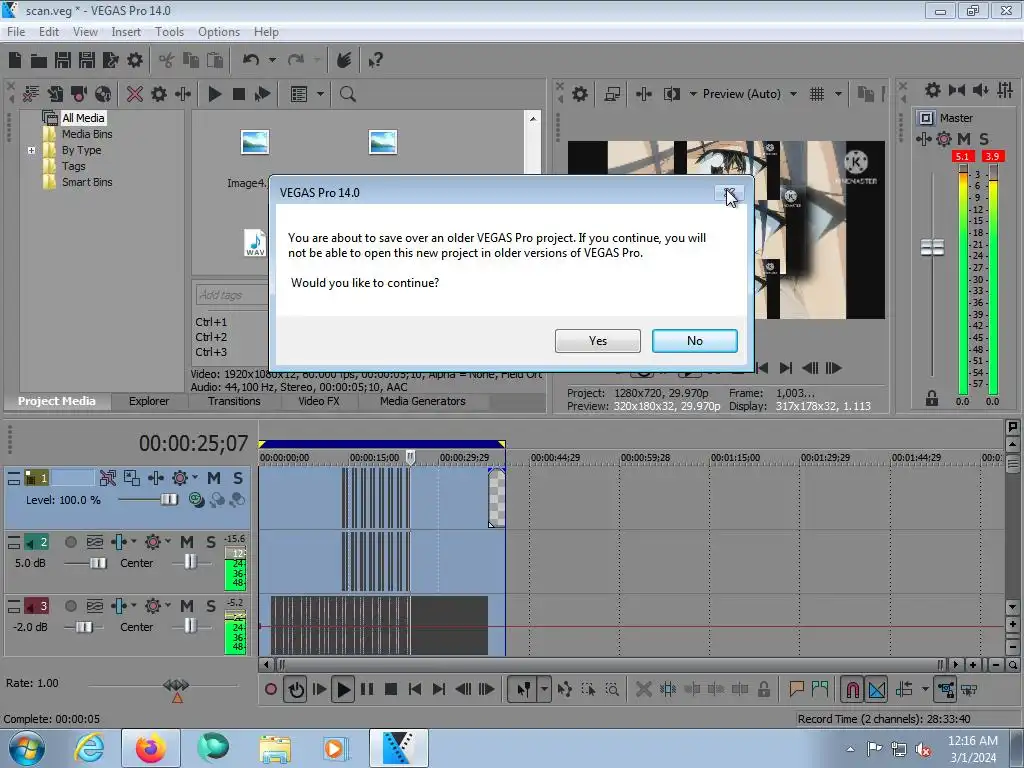The image size is (1024, 768).
Task: Click the Add tags input field
Action: click(232, 295)
